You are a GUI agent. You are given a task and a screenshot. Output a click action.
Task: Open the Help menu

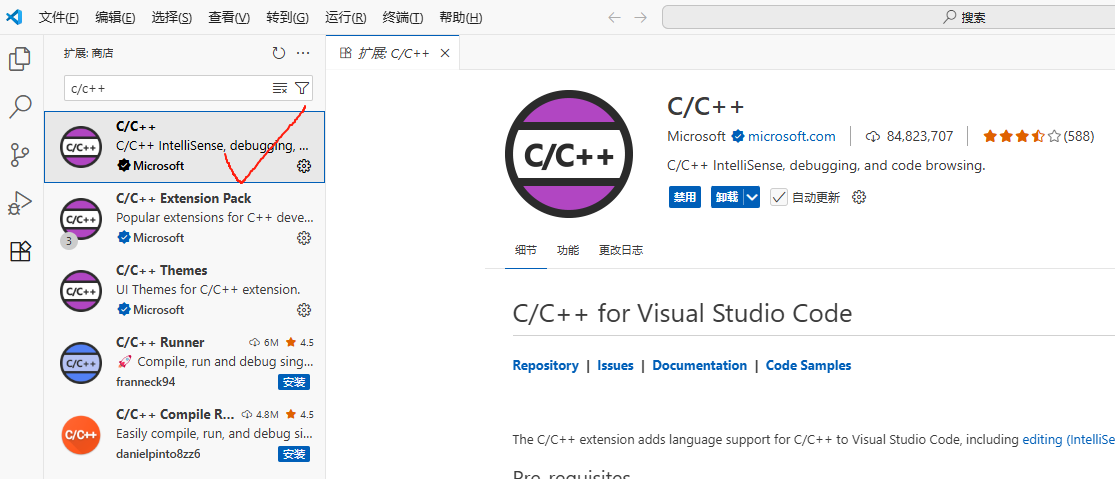pyautogui.click(x=460, y=18)
